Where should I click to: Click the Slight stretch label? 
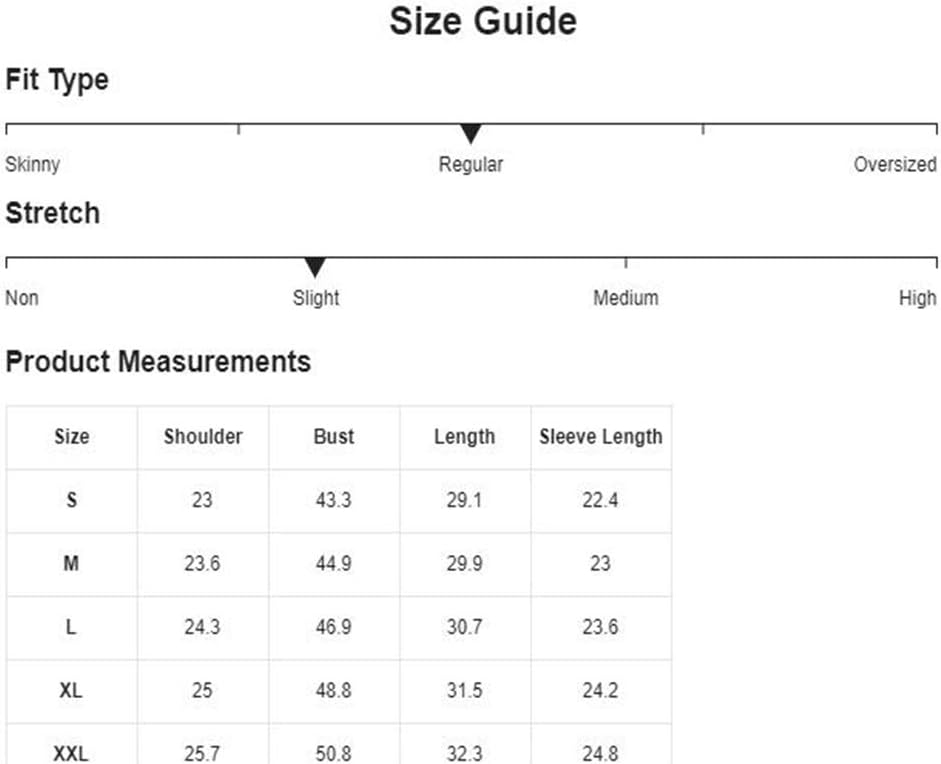(x=316, y=298)
